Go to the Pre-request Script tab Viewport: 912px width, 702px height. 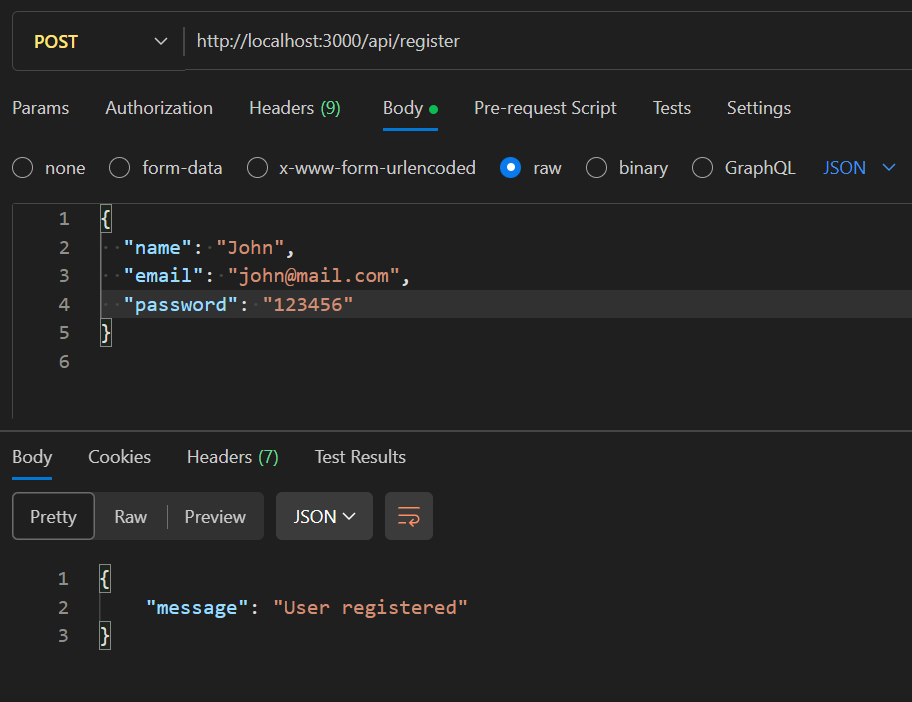(x=545, y=108)
